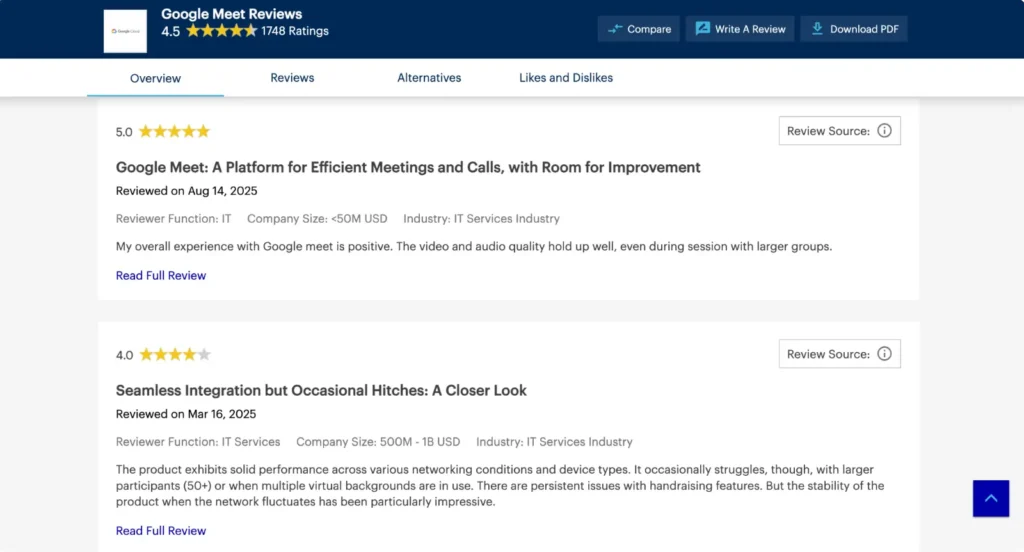Image resolution: width=1024 pixels, height=552 pixels.
Task: Click review text 'The product exhibits solid performance'
Action: 500,485
